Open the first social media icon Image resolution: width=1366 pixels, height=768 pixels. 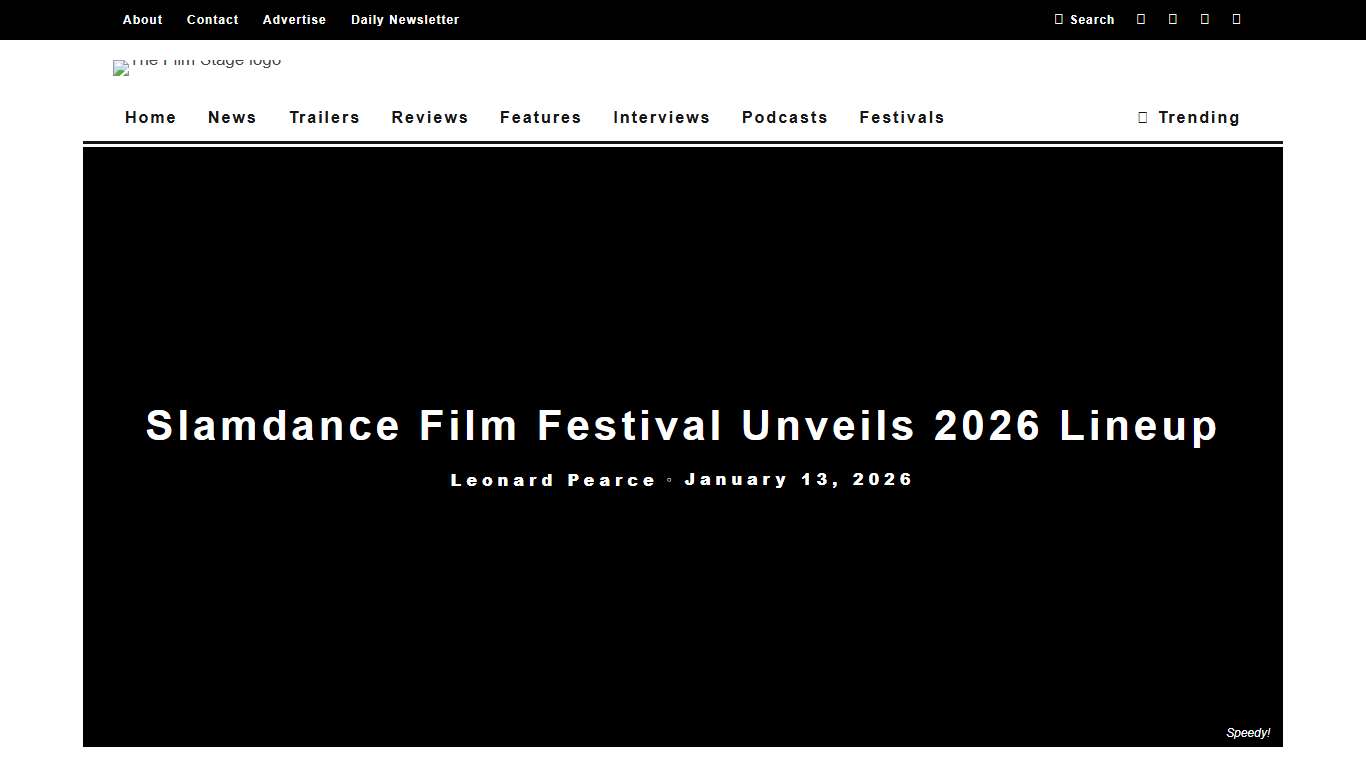coord(1141,19)
